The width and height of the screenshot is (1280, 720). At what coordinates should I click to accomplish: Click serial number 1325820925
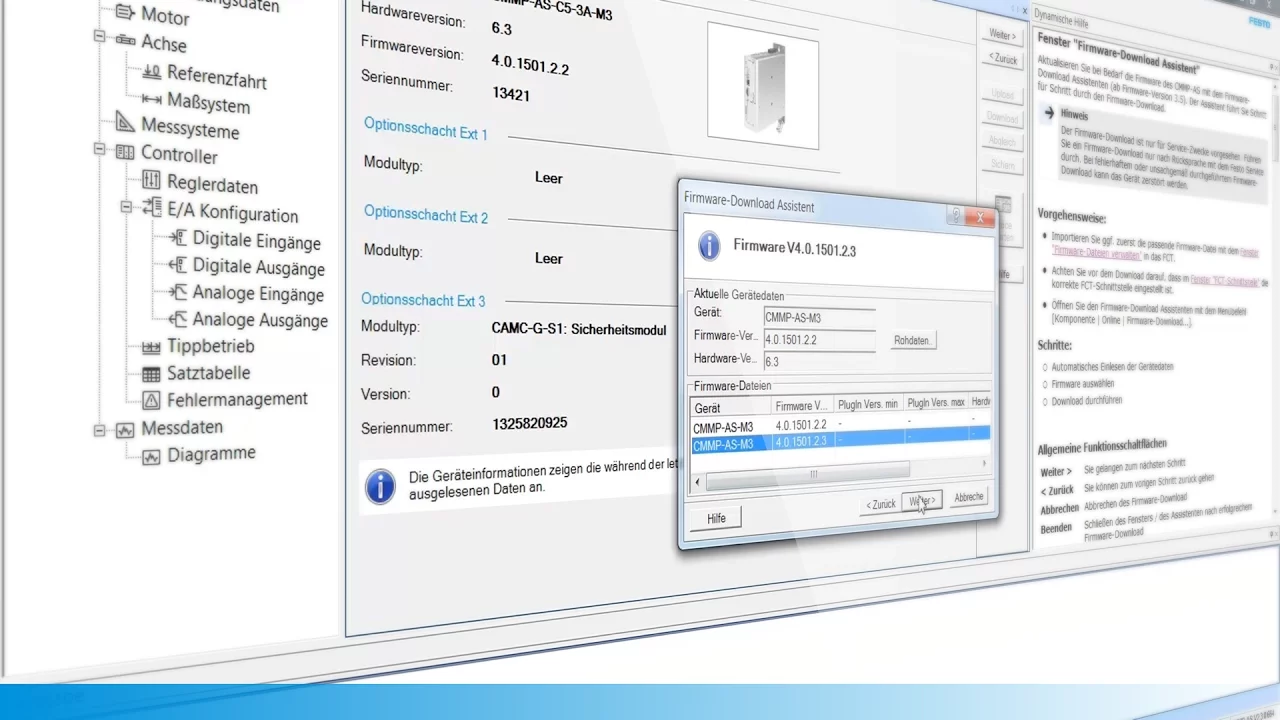point(530,424)
